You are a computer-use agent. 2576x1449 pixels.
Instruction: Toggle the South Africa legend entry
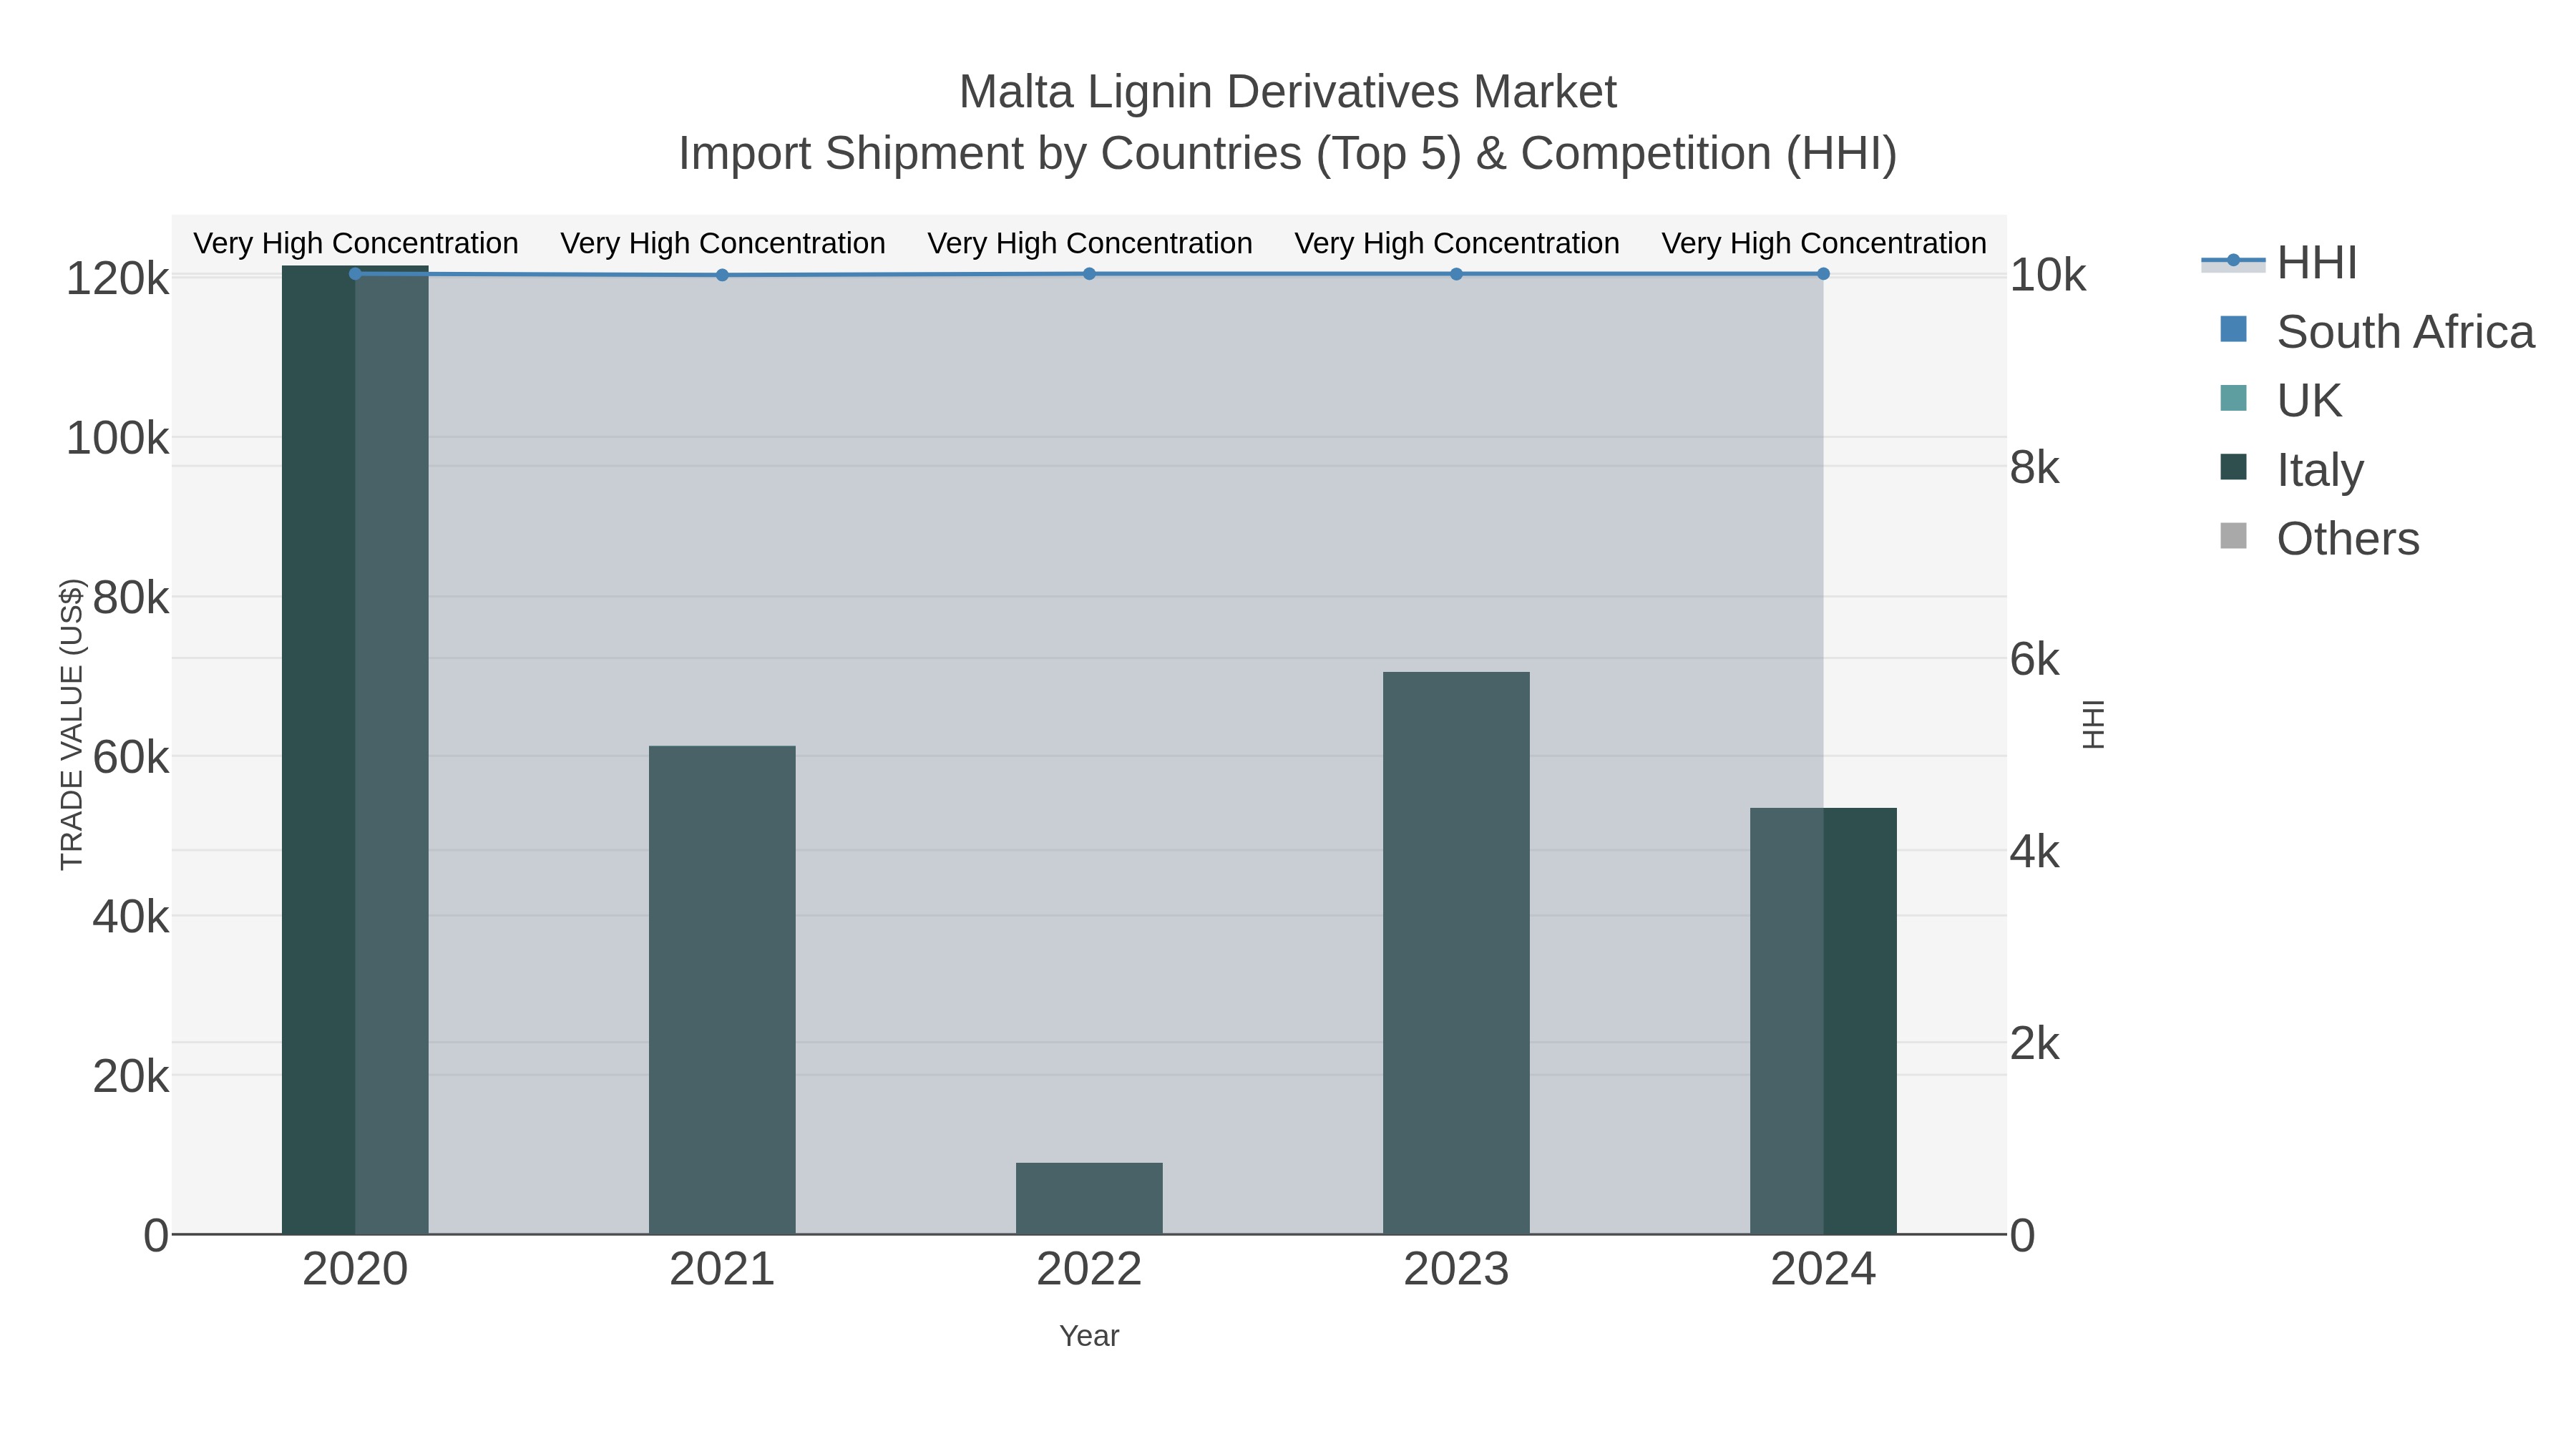click(2377, 332)
